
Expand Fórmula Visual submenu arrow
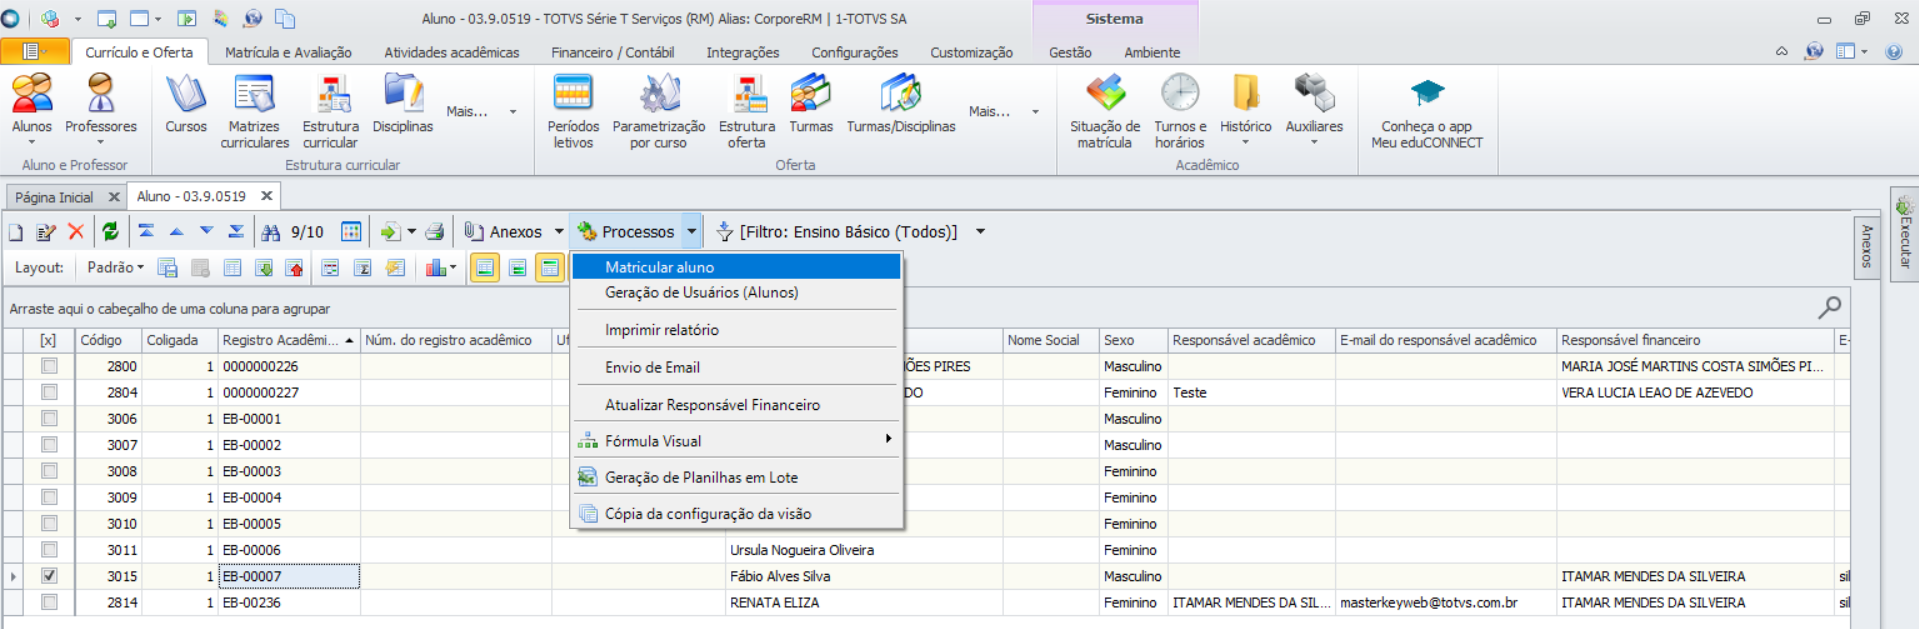(x=888, y=439)
